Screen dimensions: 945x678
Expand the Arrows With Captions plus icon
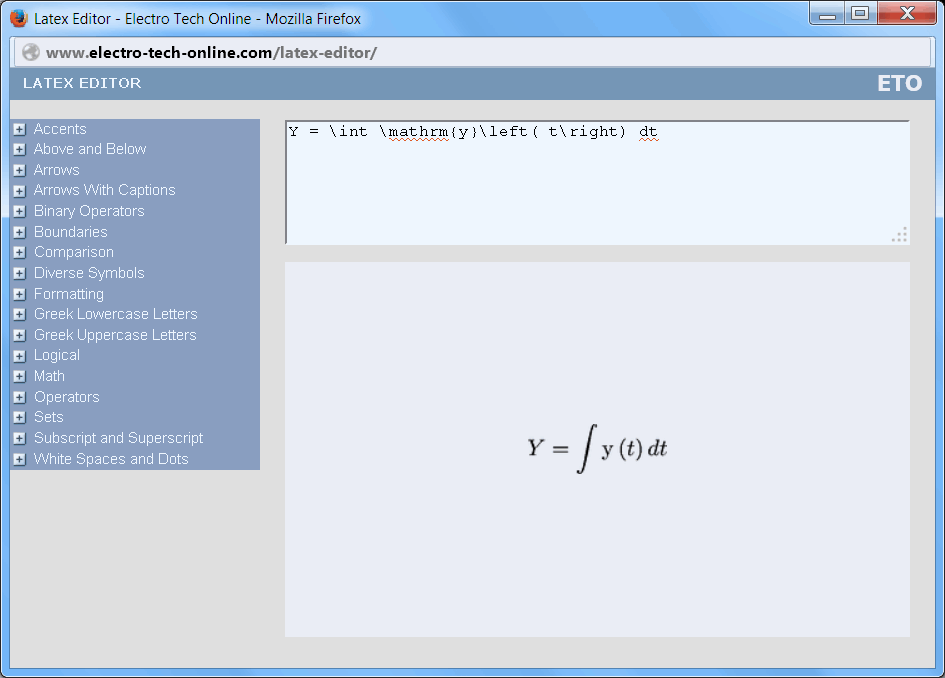click(20, 191)
